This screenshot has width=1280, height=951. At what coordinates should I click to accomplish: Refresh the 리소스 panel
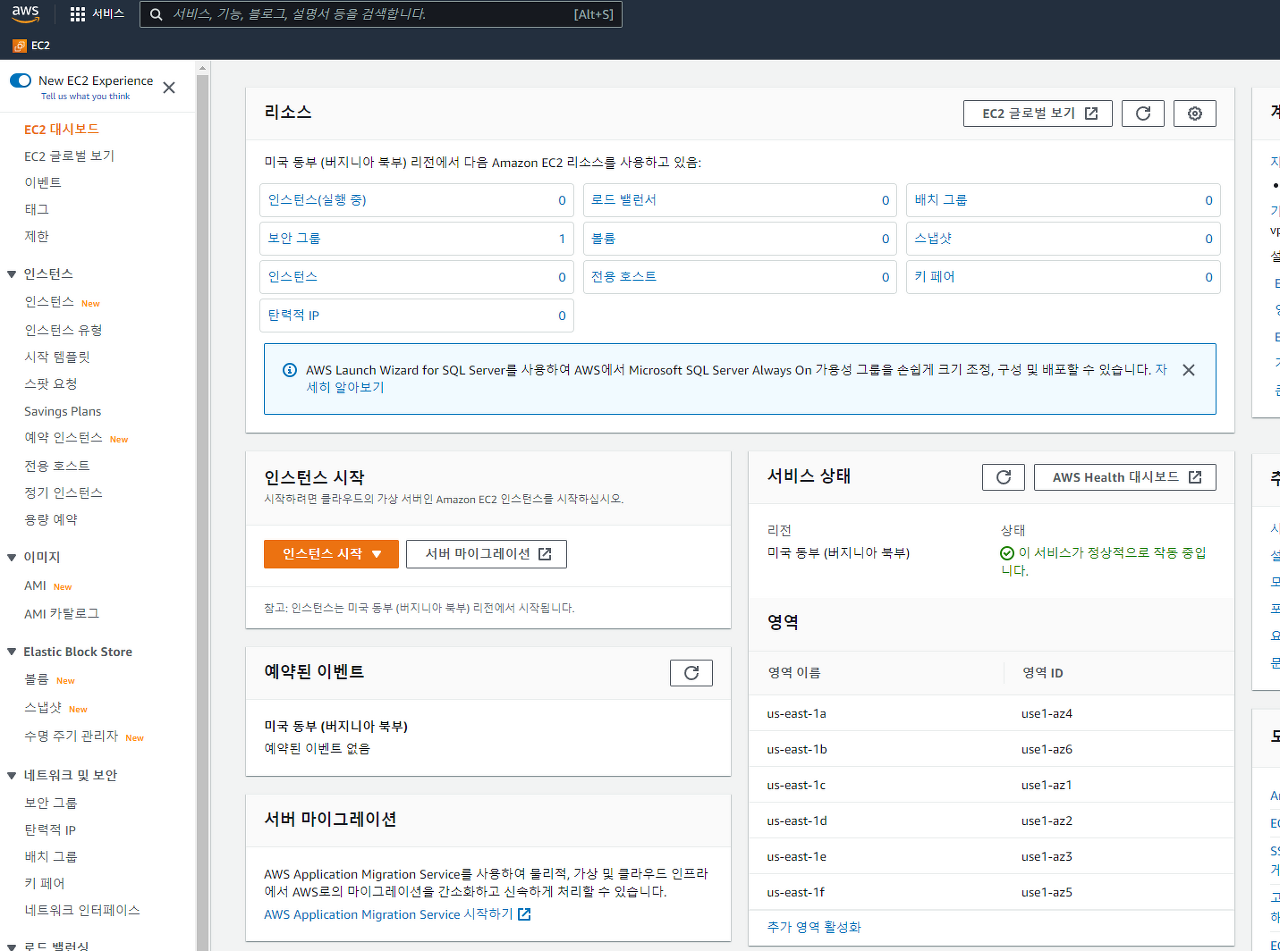(1143, 113)
